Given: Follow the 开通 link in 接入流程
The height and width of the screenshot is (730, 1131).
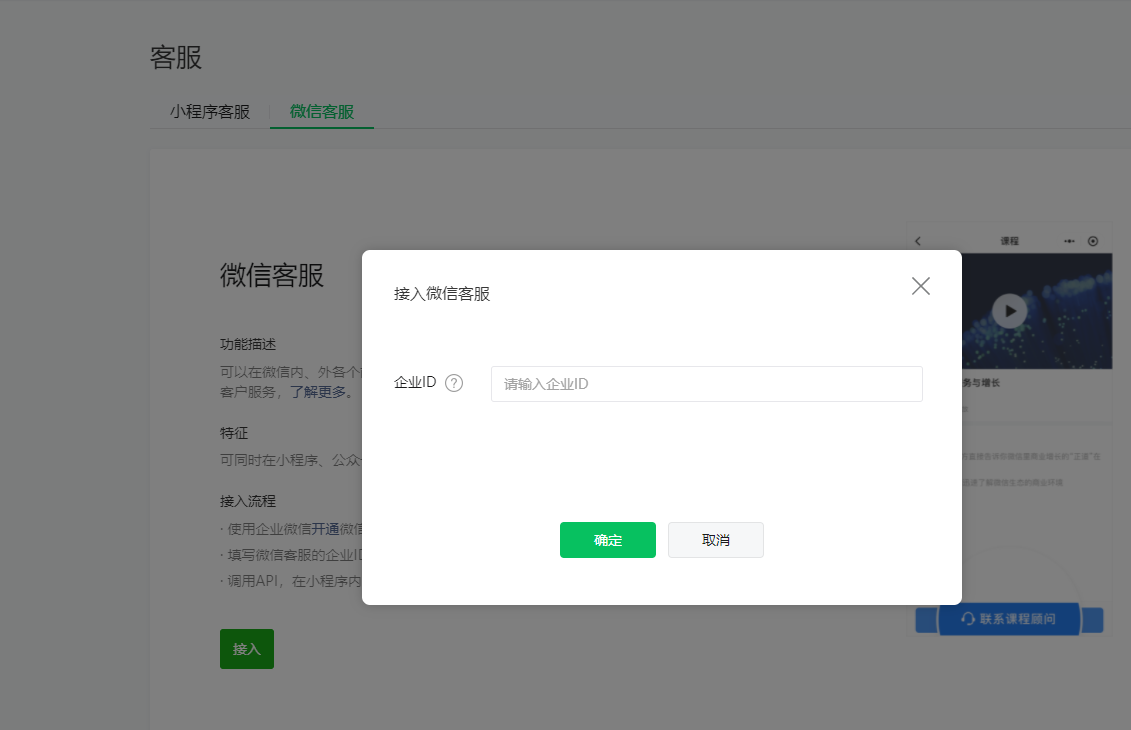Looking at the screenshot, I should [325, 529].
